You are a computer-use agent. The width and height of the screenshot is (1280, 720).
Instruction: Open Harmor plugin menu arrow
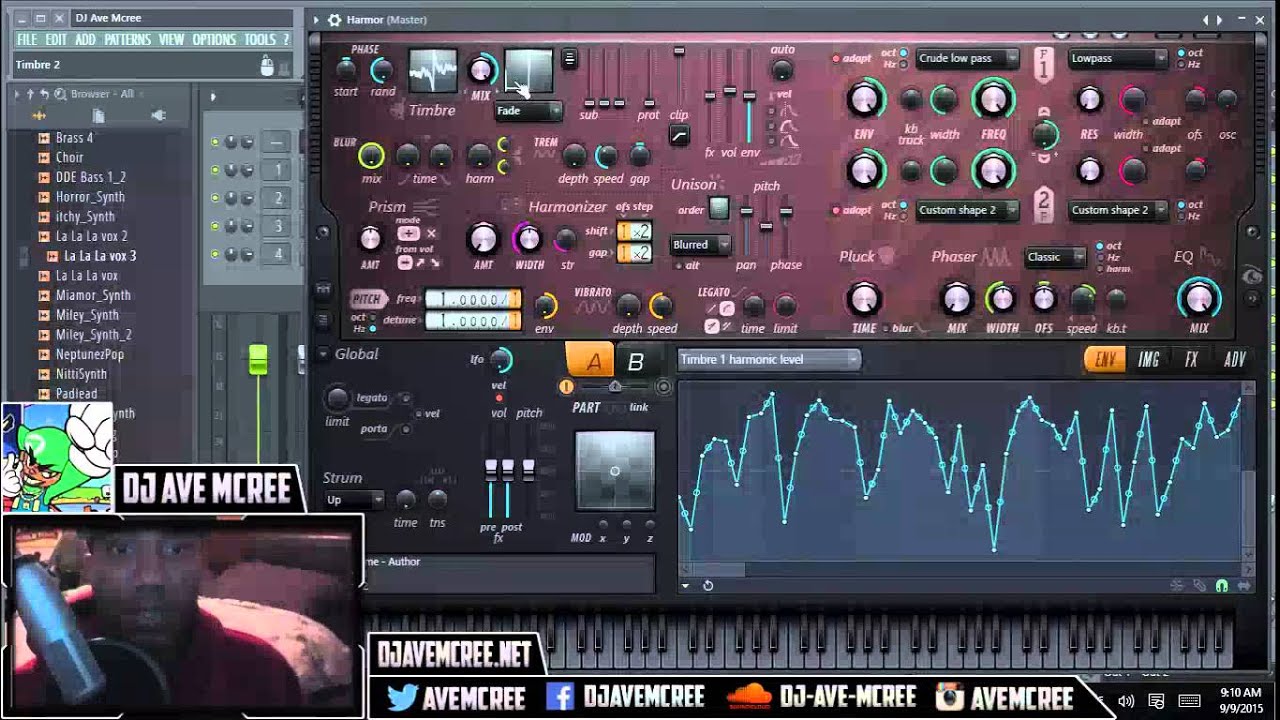click(x=316, y=20)
